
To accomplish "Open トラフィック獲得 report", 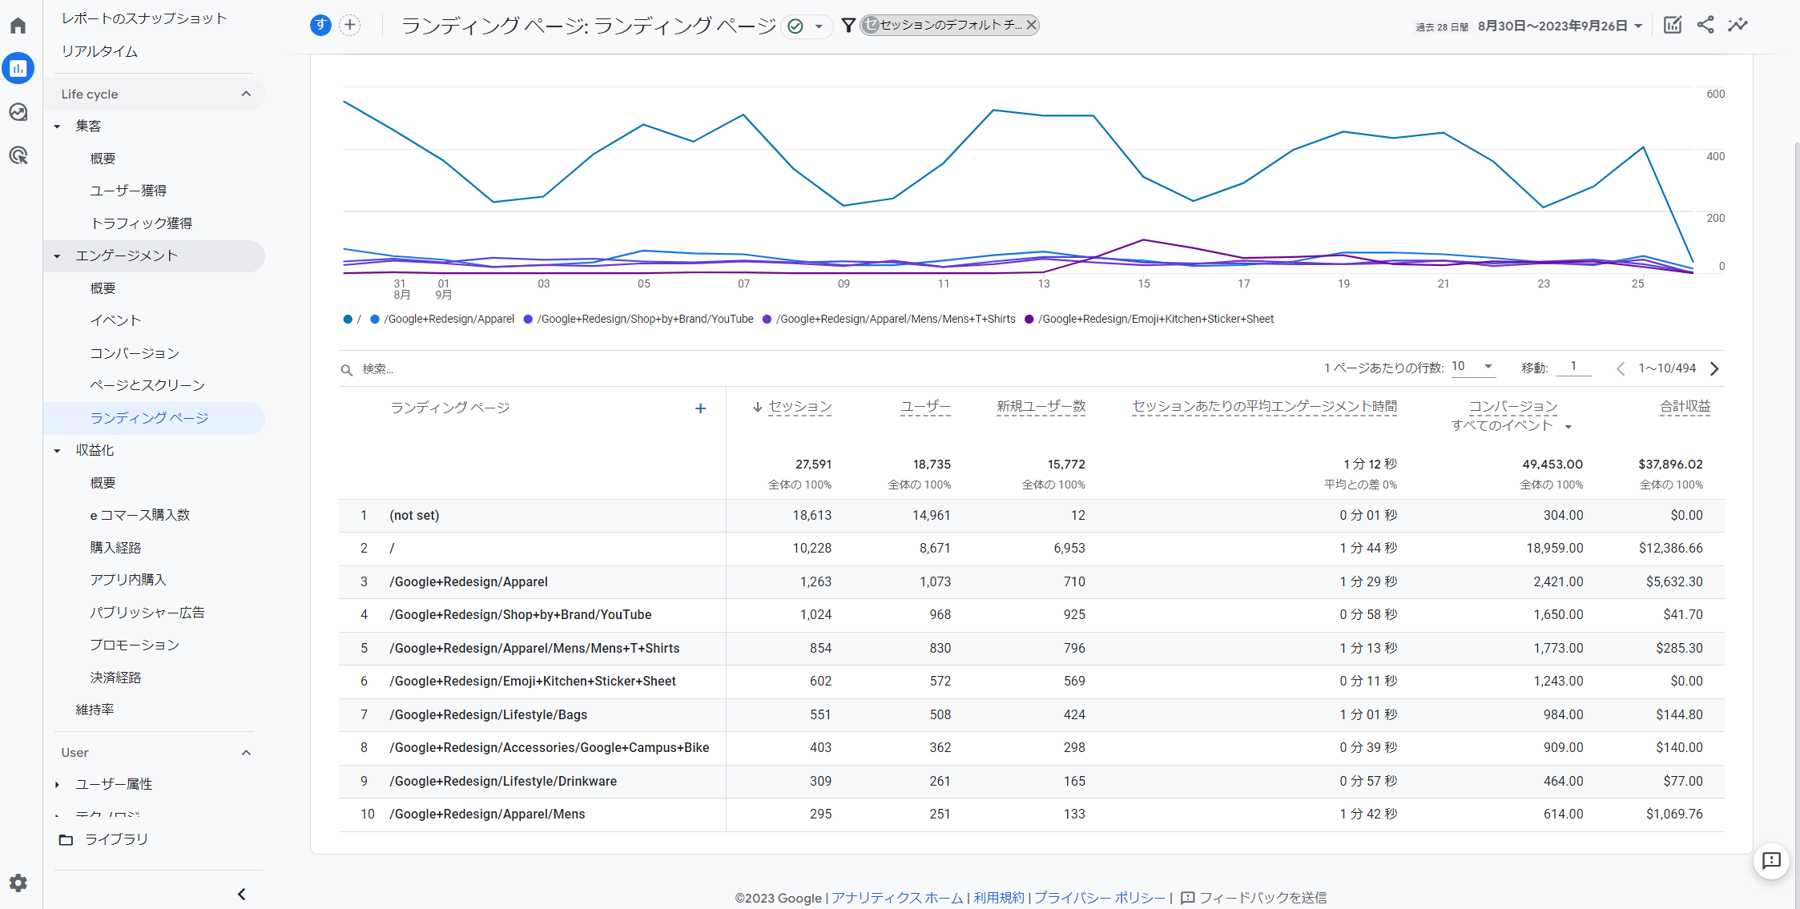I will 141,223.
